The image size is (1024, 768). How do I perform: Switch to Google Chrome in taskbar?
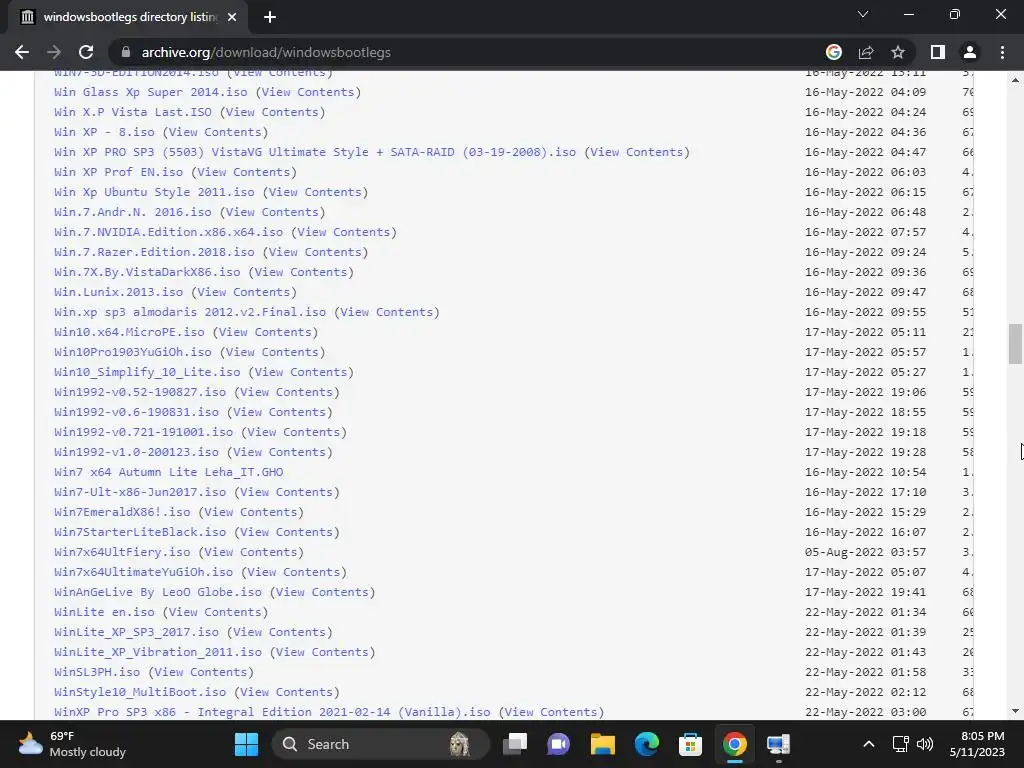734,744
